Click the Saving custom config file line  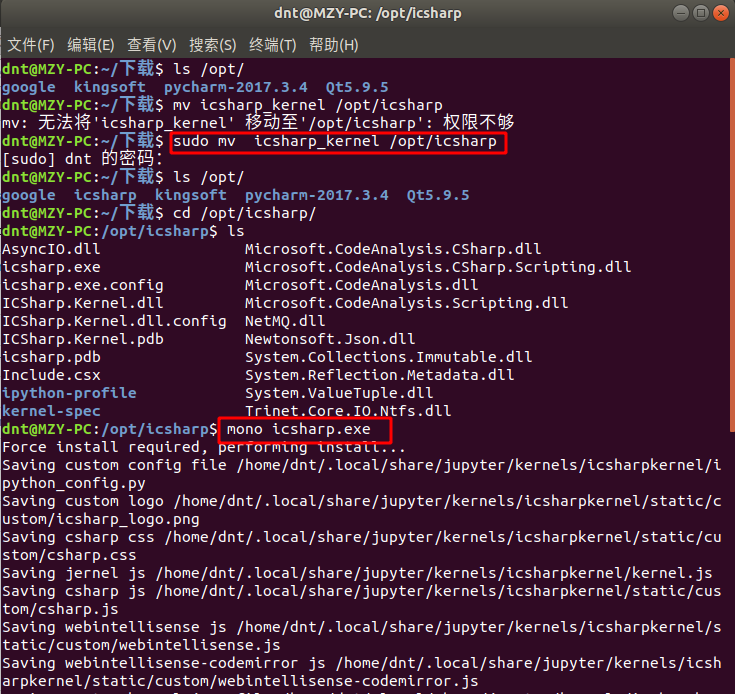(361, 474)
